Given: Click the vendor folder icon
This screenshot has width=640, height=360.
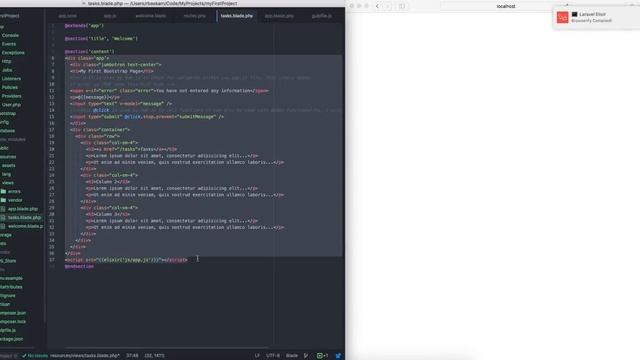Looking at the screenshot, I should [3, 200].
